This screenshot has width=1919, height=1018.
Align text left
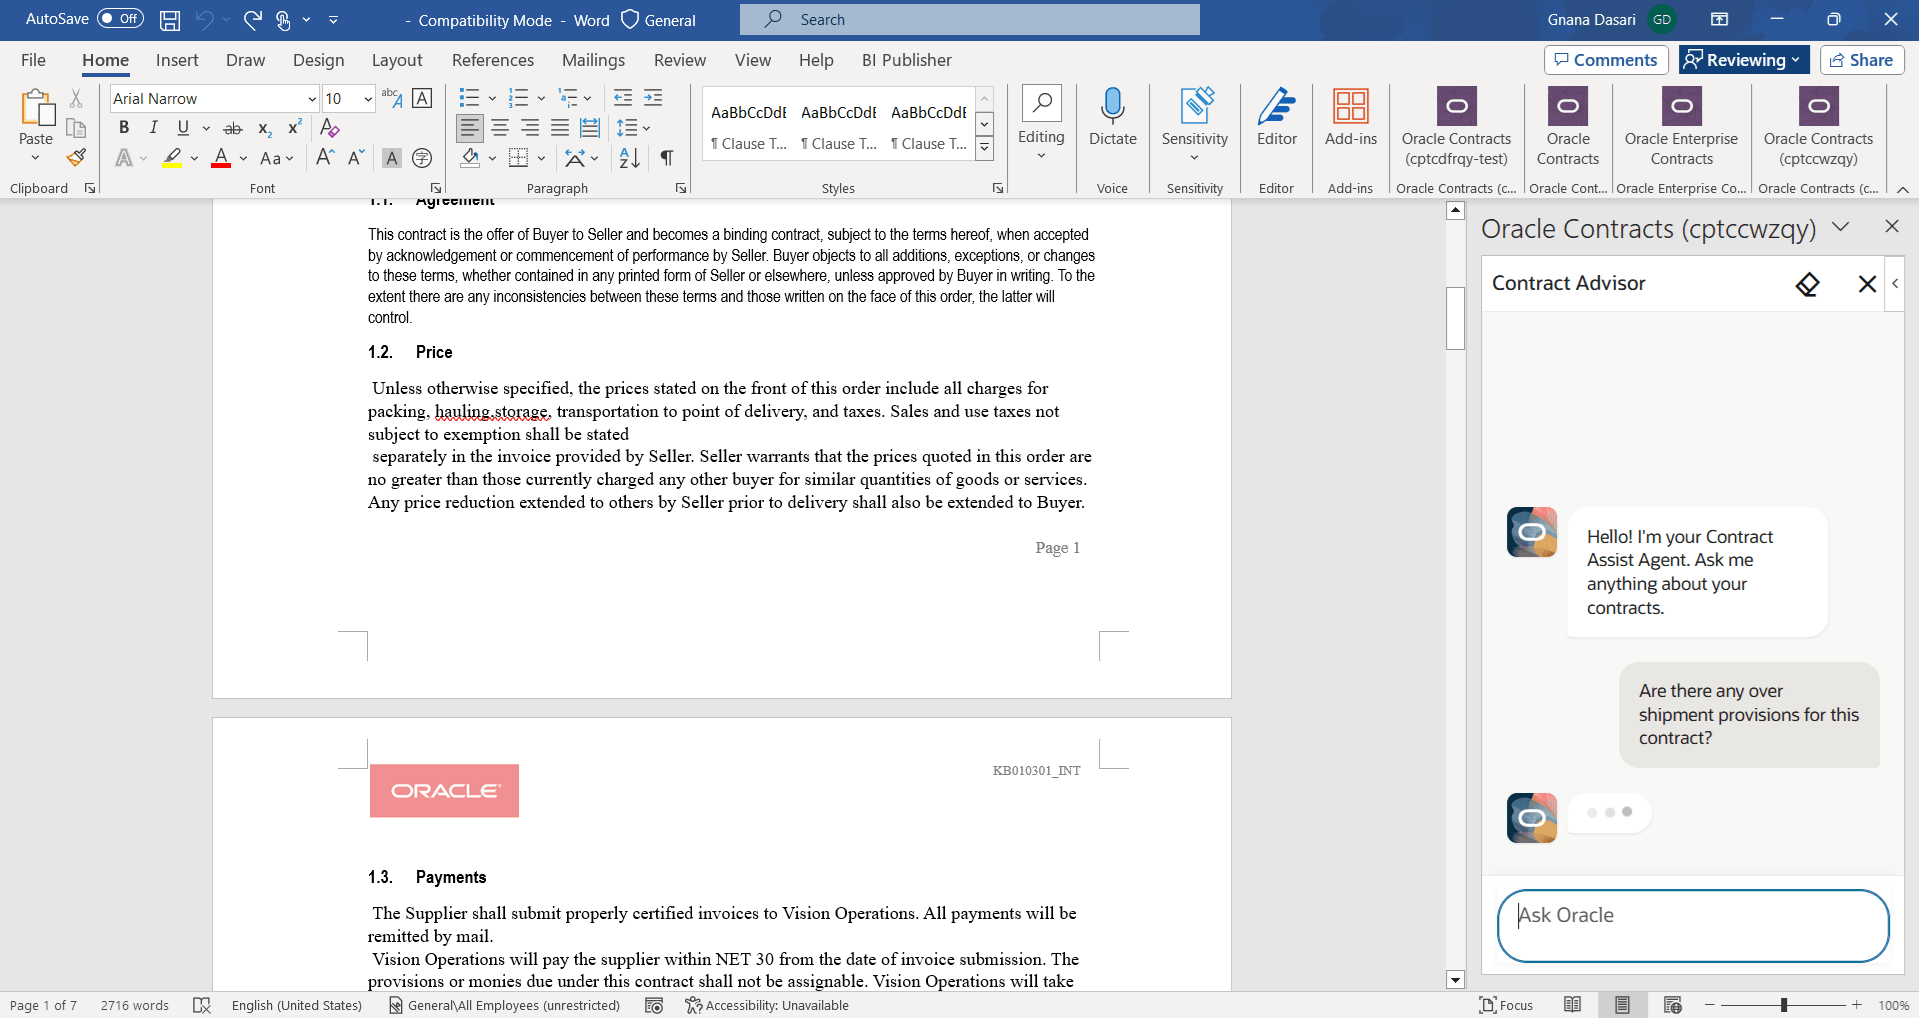click(470, 128)
